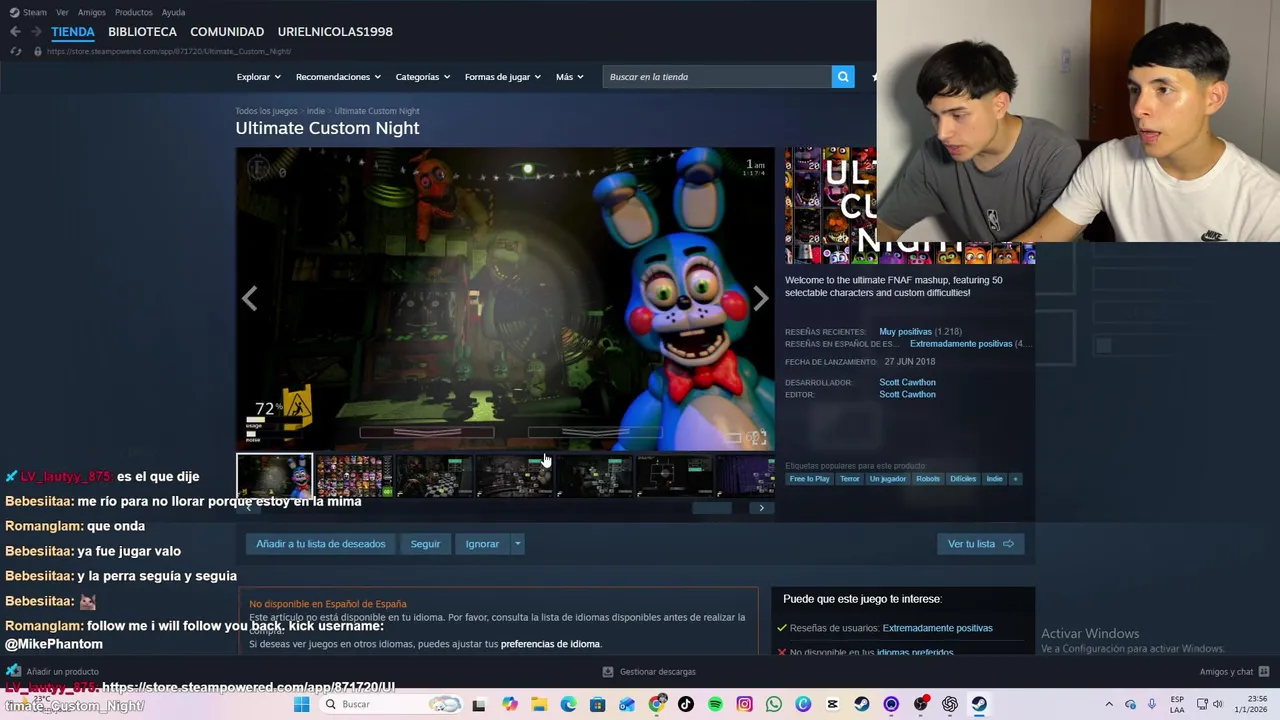Open Microsoft Edge from the taskbar
The height and width of the screenshot is (720, 1280).
[568, 704]
